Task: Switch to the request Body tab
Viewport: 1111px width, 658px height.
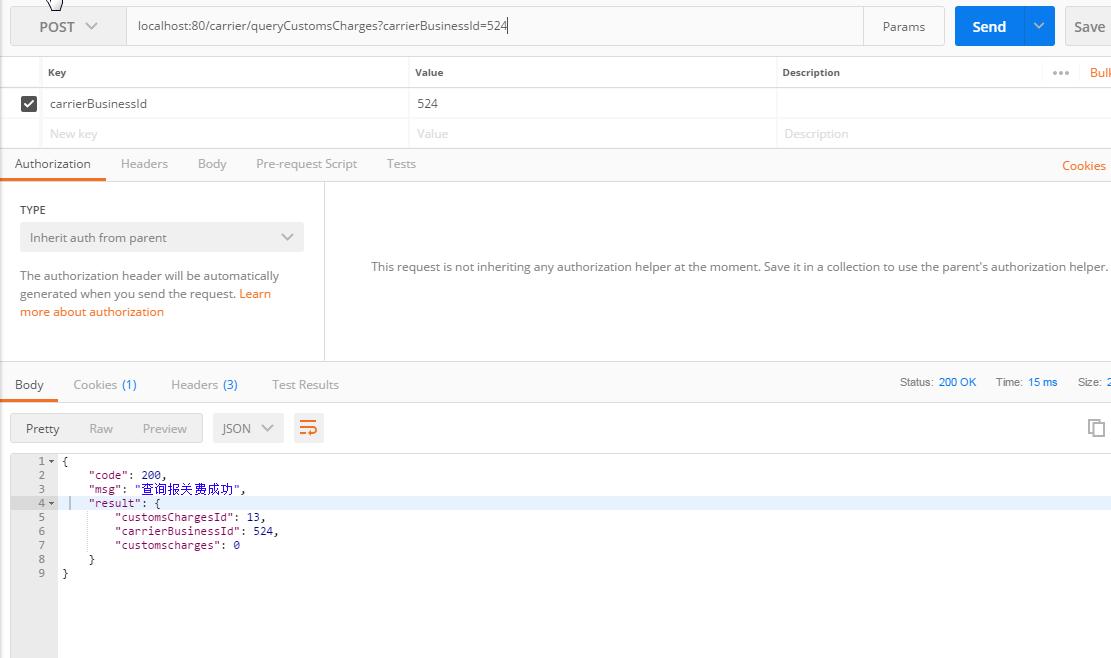Action: click(x=212, y=164)
